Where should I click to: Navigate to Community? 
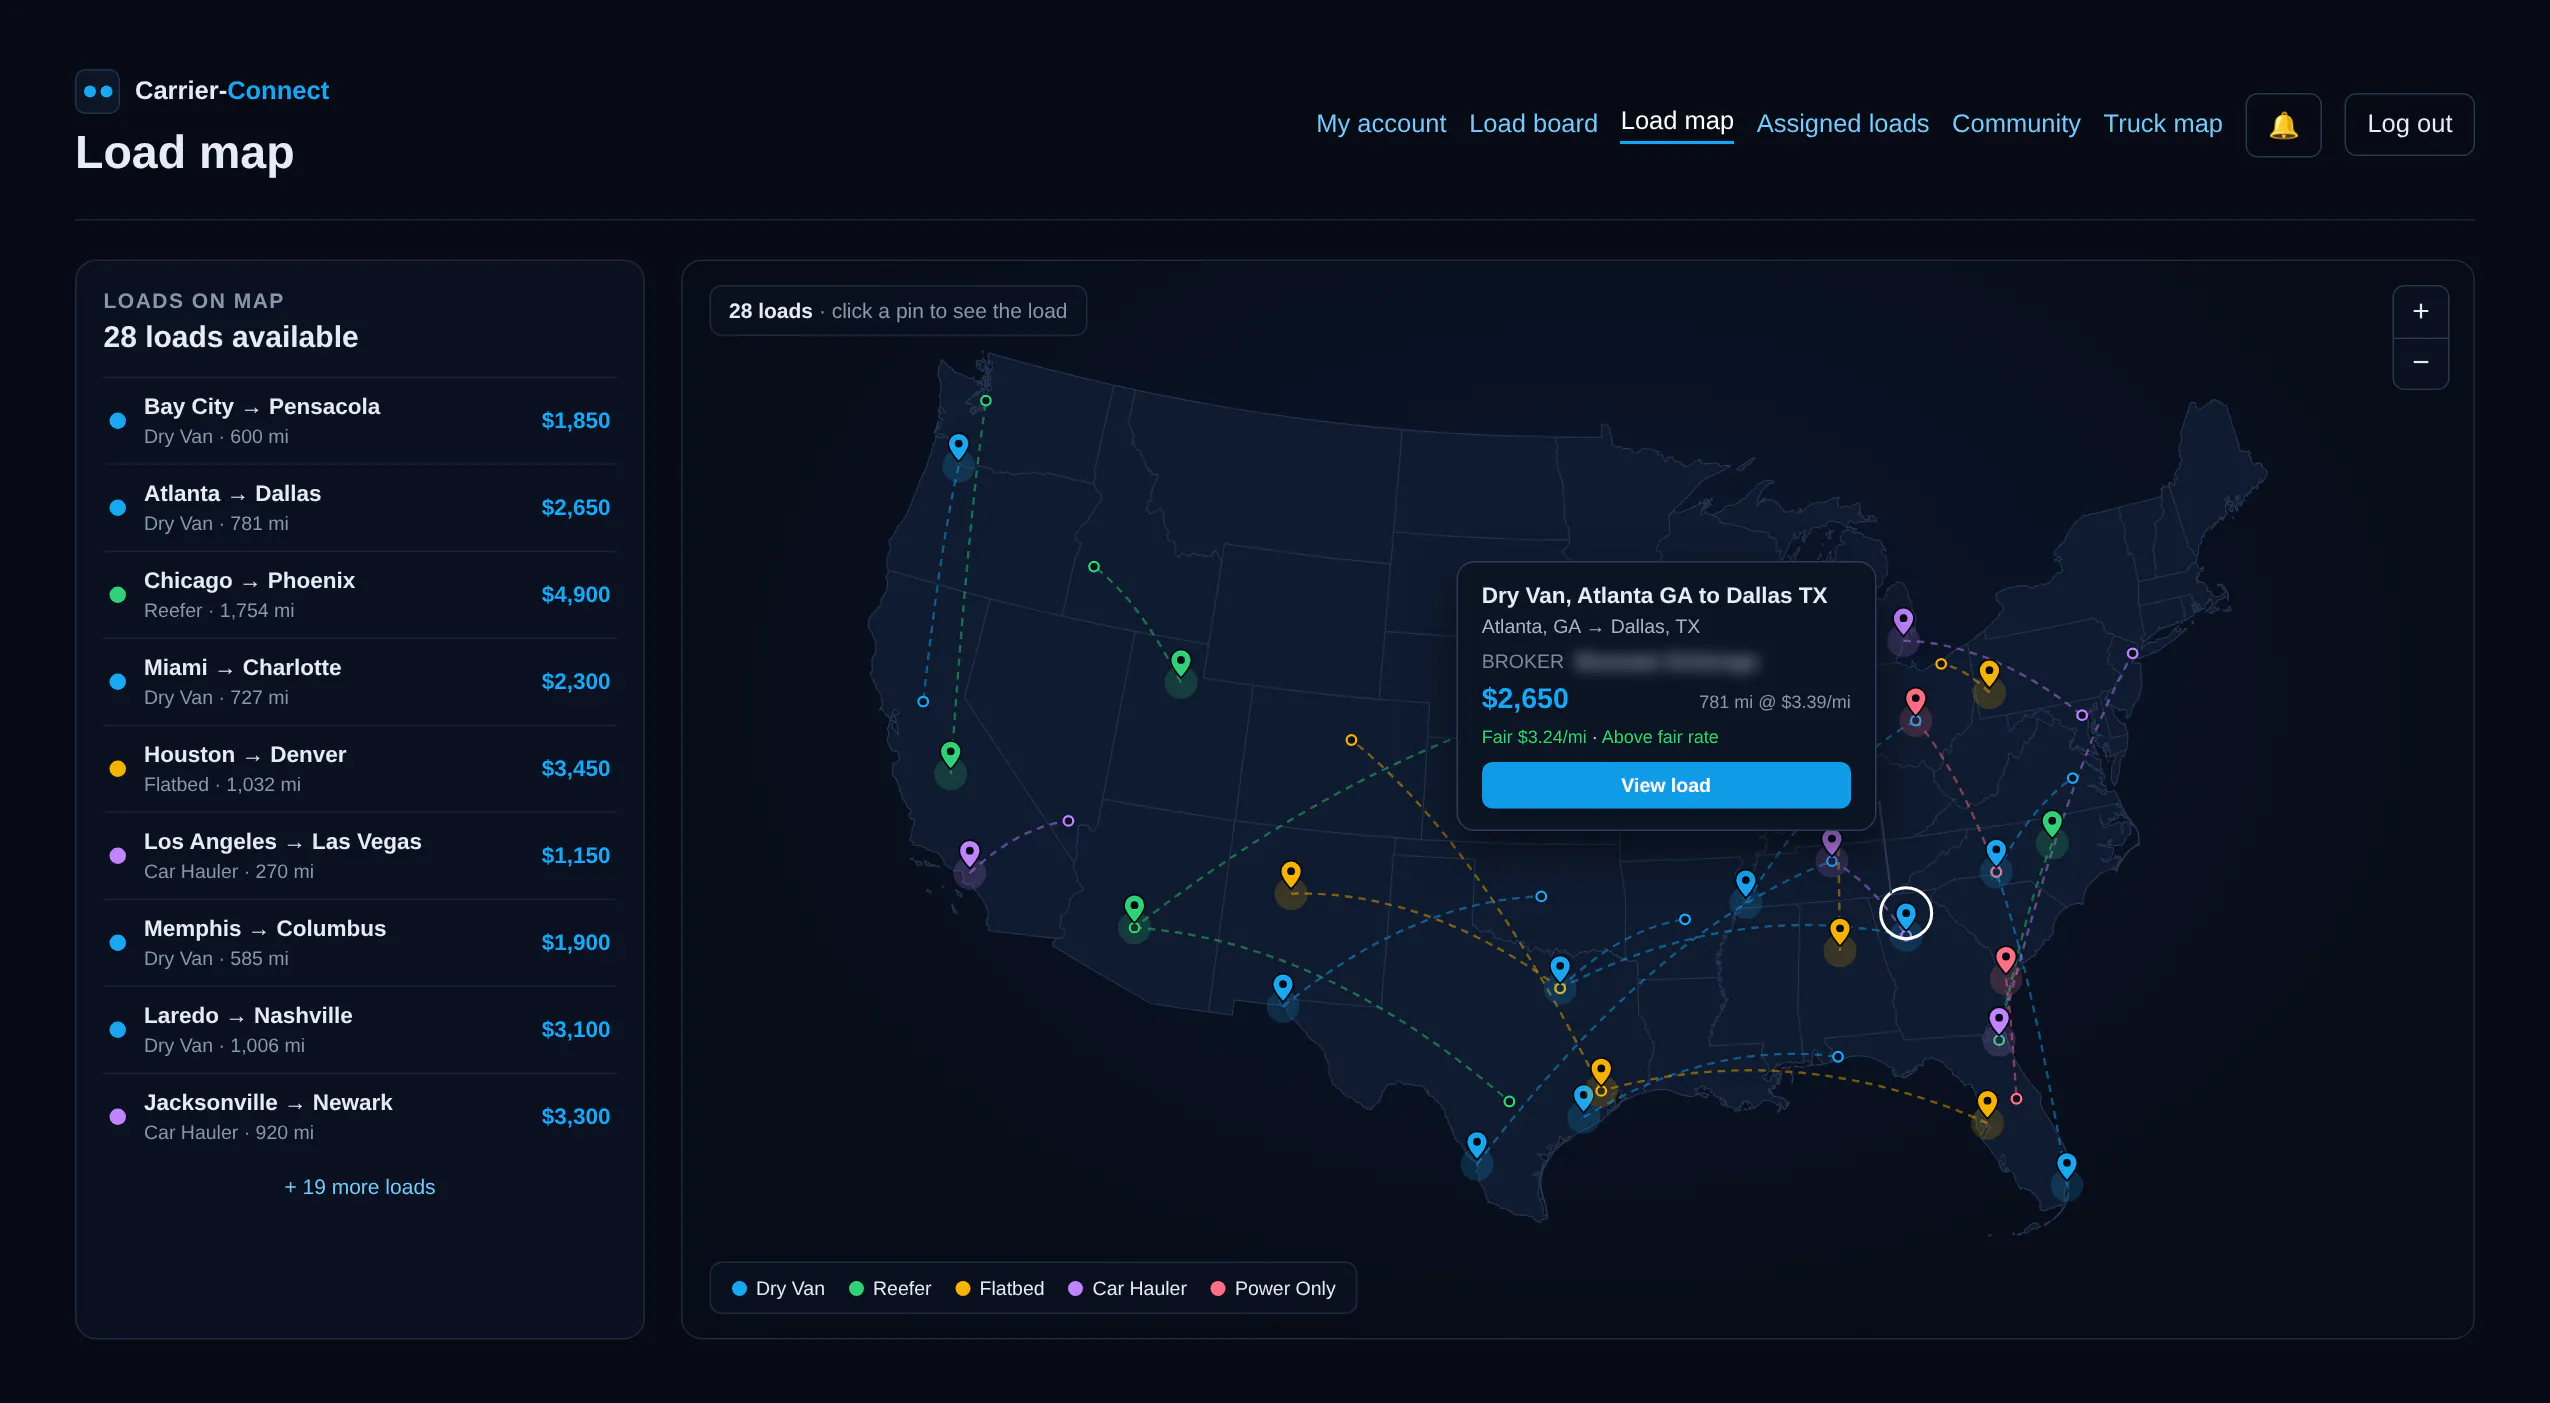tap(2015, 123)
